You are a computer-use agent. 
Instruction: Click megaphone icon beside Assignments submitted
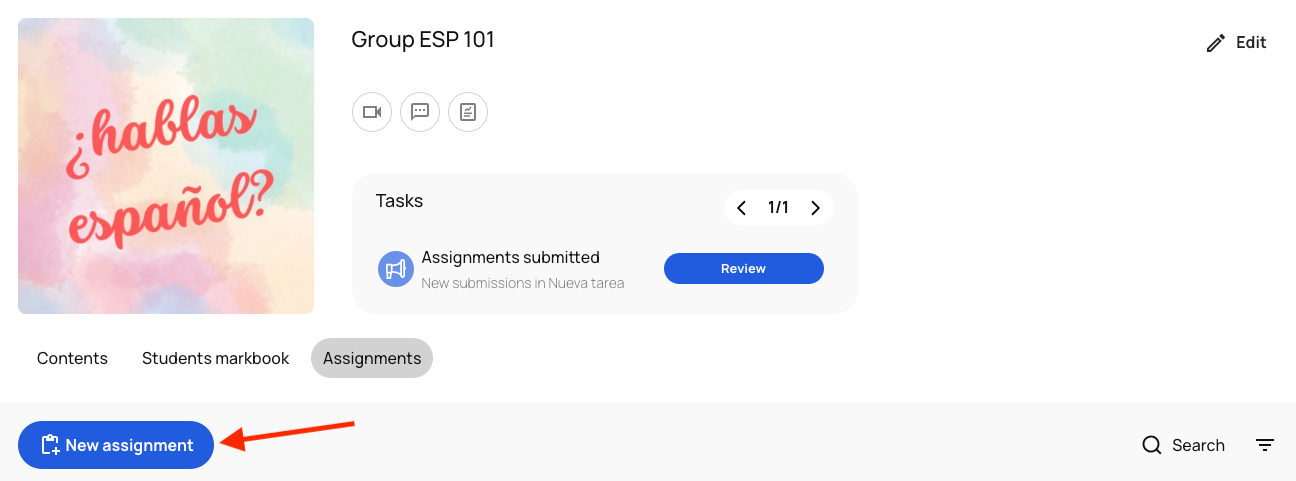pyautogui.click(x=396, y=269)
